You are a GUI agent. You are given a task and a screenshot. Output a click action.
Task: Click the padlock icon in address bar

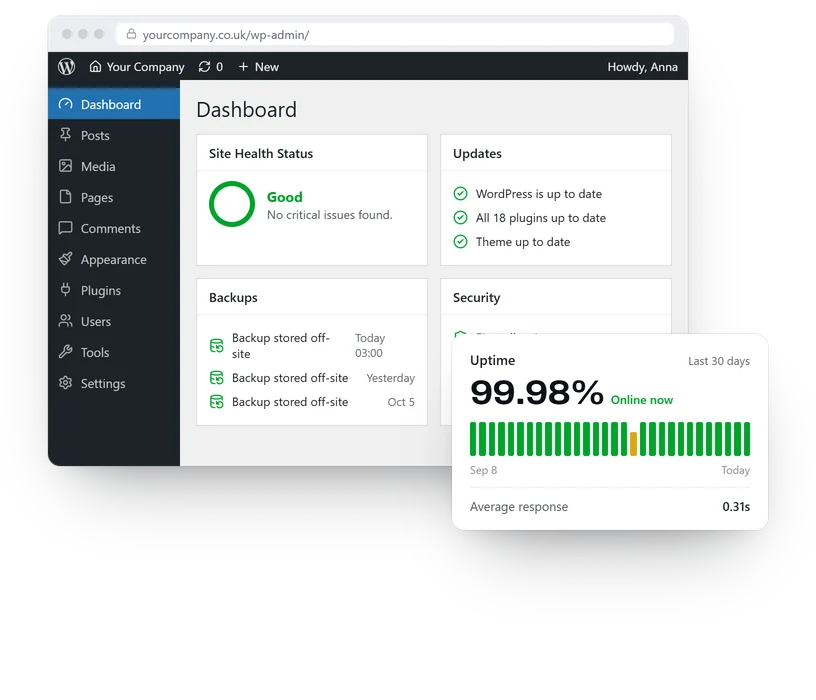click(x=131, y=34)
